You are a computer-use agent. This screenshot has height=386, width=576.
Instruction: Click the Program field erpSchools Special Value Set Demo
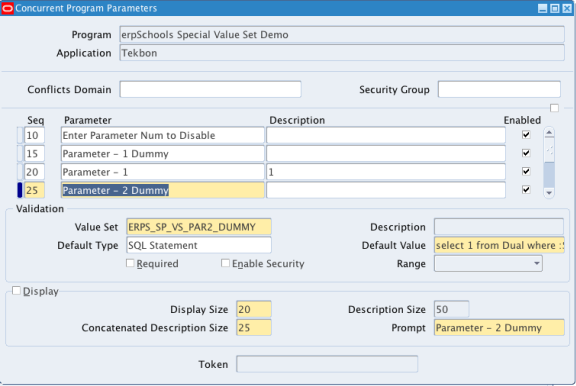342,35
